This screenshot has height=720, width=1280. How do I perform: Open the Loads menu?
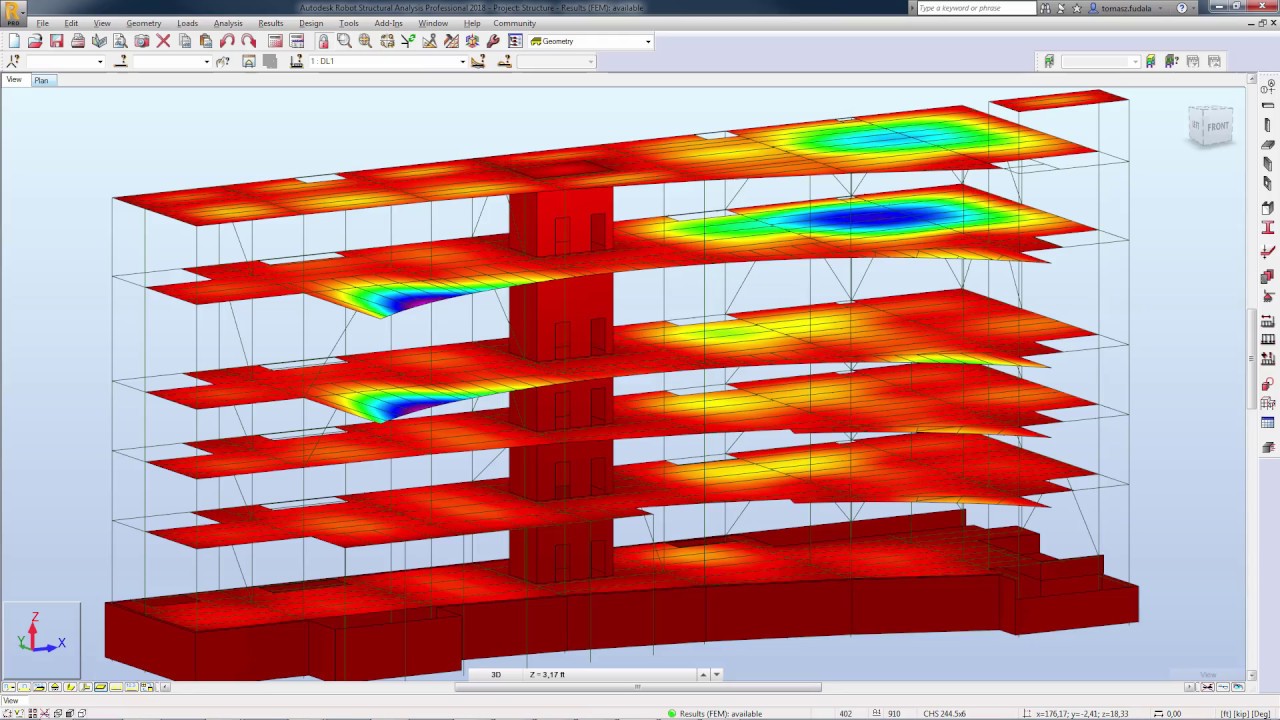(187, 23)
